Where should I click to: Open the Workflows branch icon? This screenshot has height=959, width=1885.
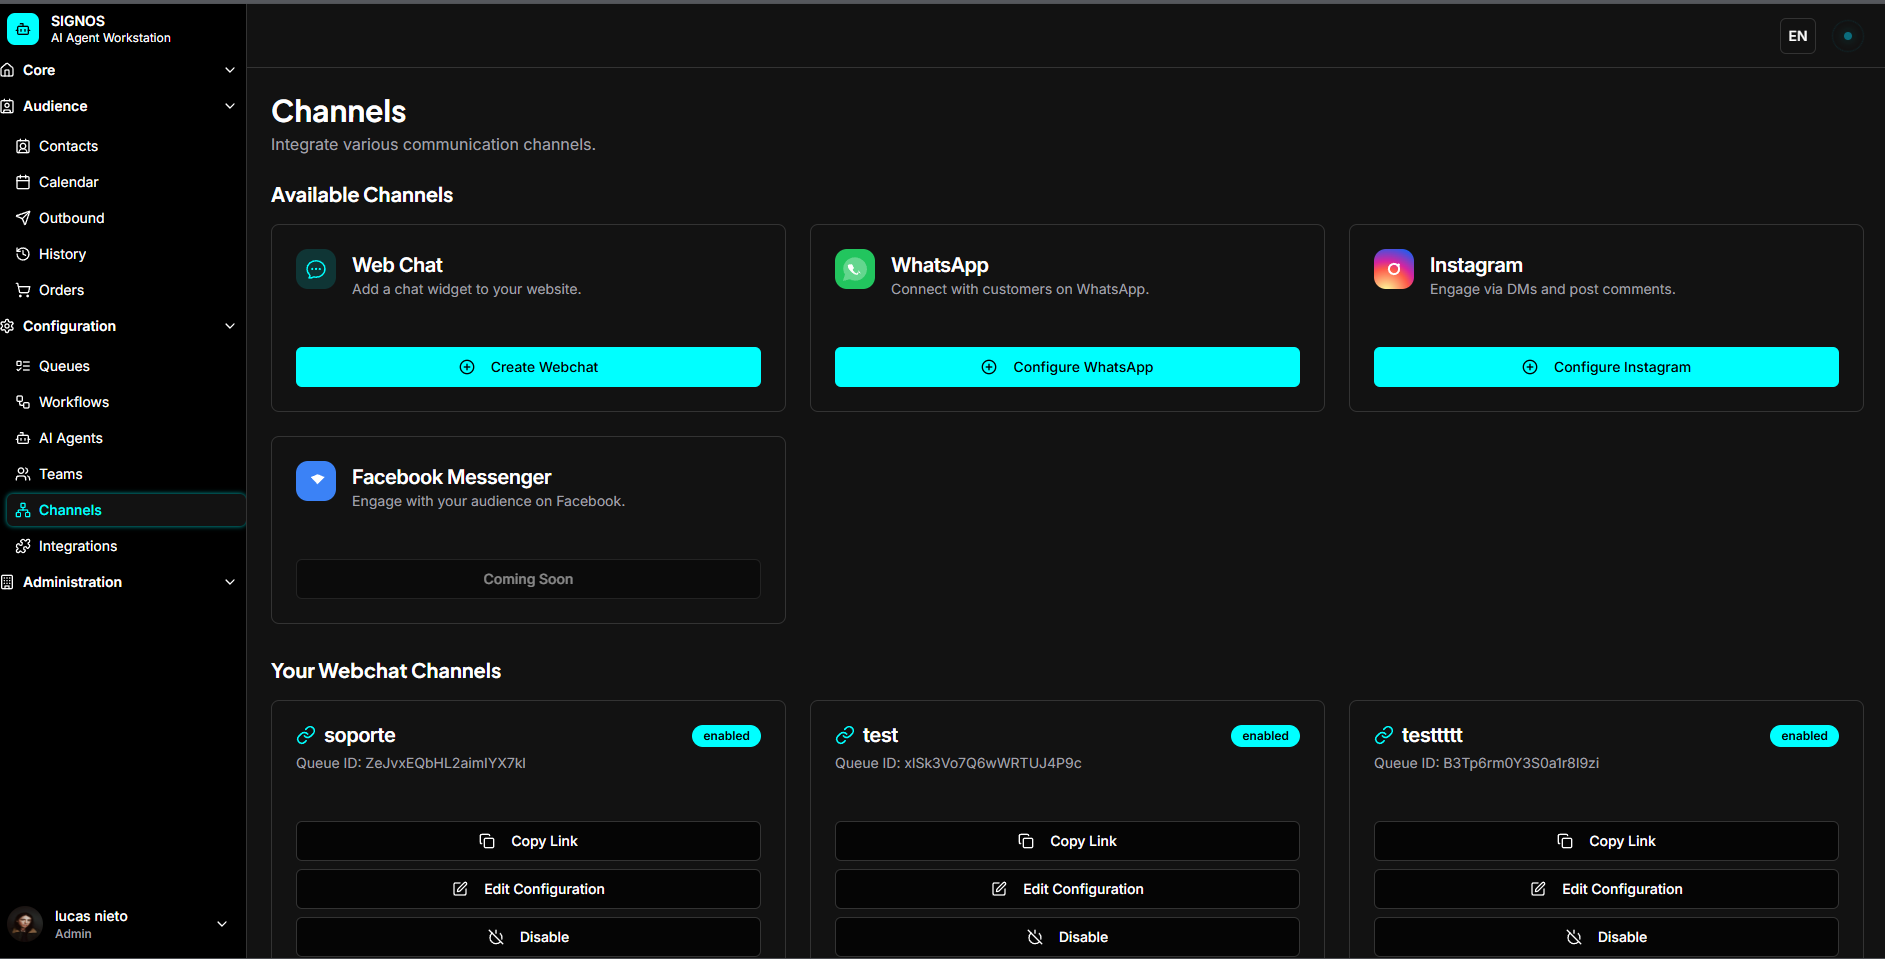(23, 402)
